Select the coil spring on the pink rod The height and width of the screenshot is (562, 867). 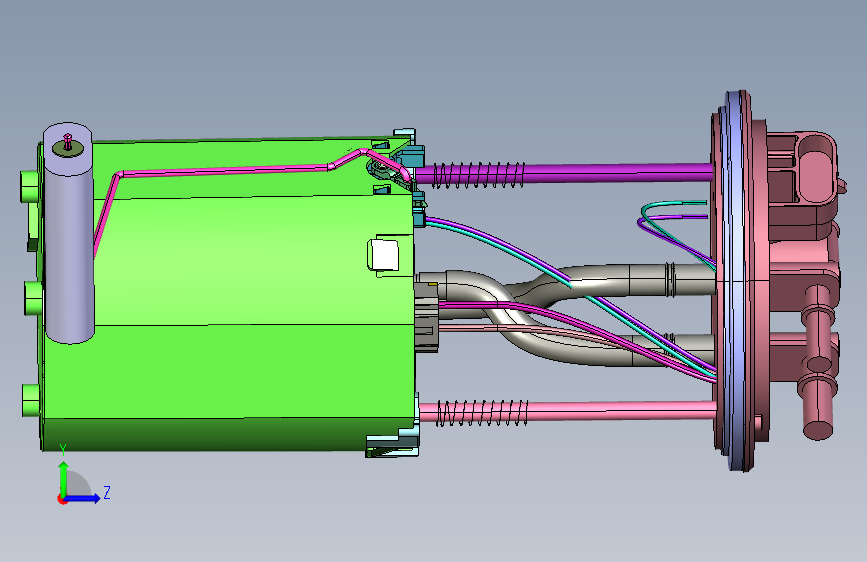[482, 413]
